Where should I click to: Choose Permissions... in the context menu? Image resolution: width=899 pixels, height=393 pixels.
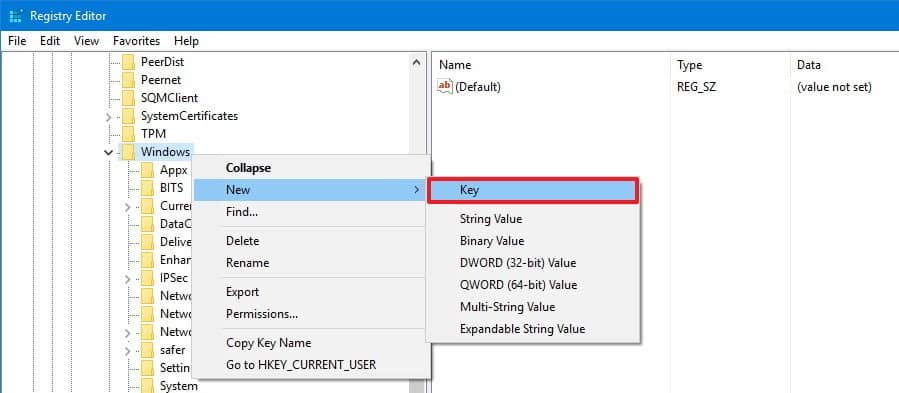click(311, 314)
